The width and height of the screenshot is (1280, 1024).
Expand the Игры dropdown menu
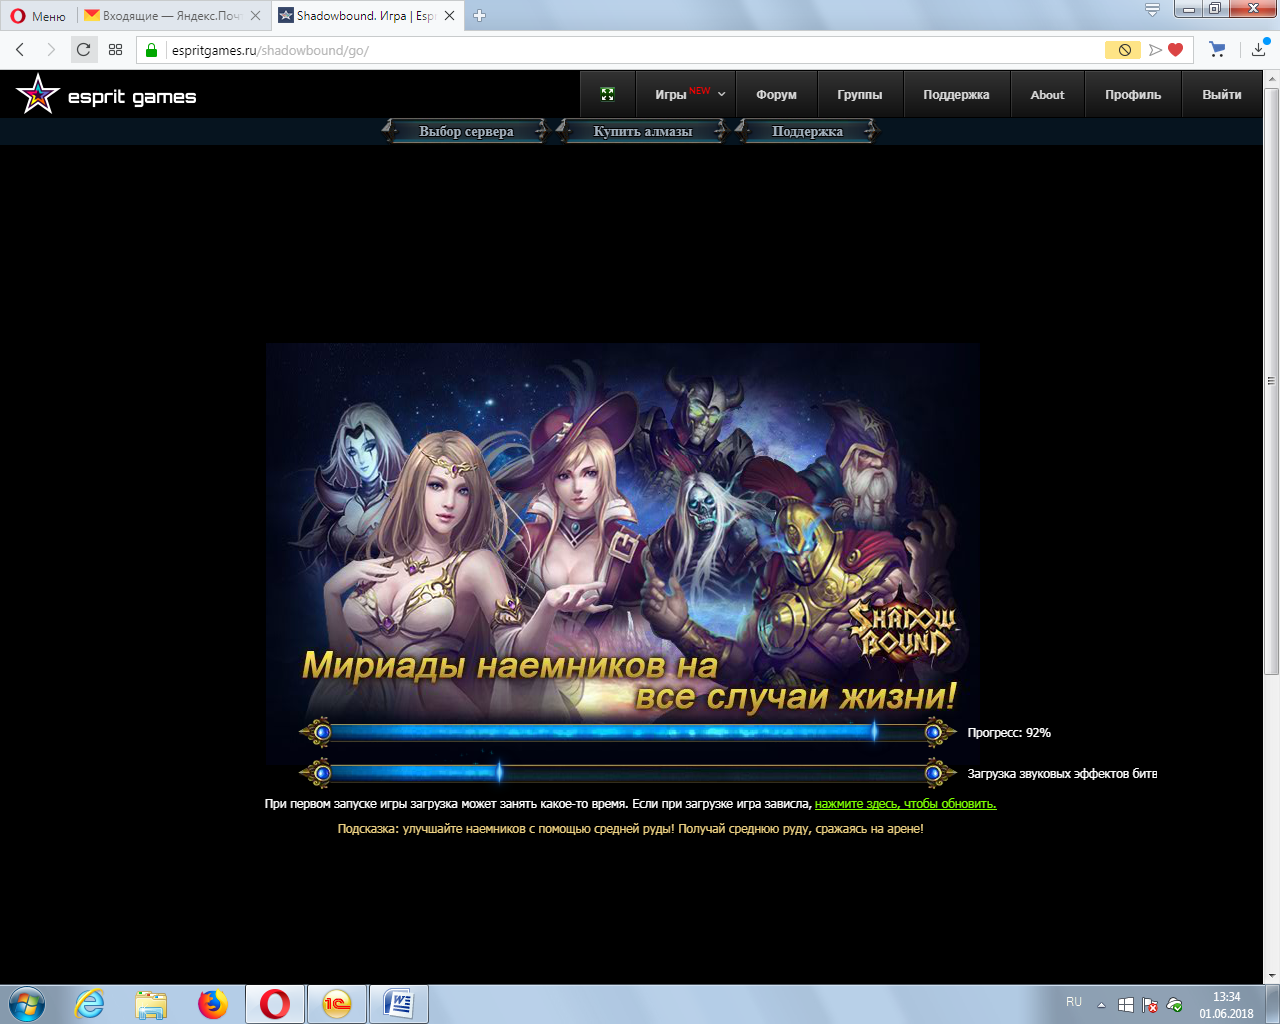pos(690,95)
